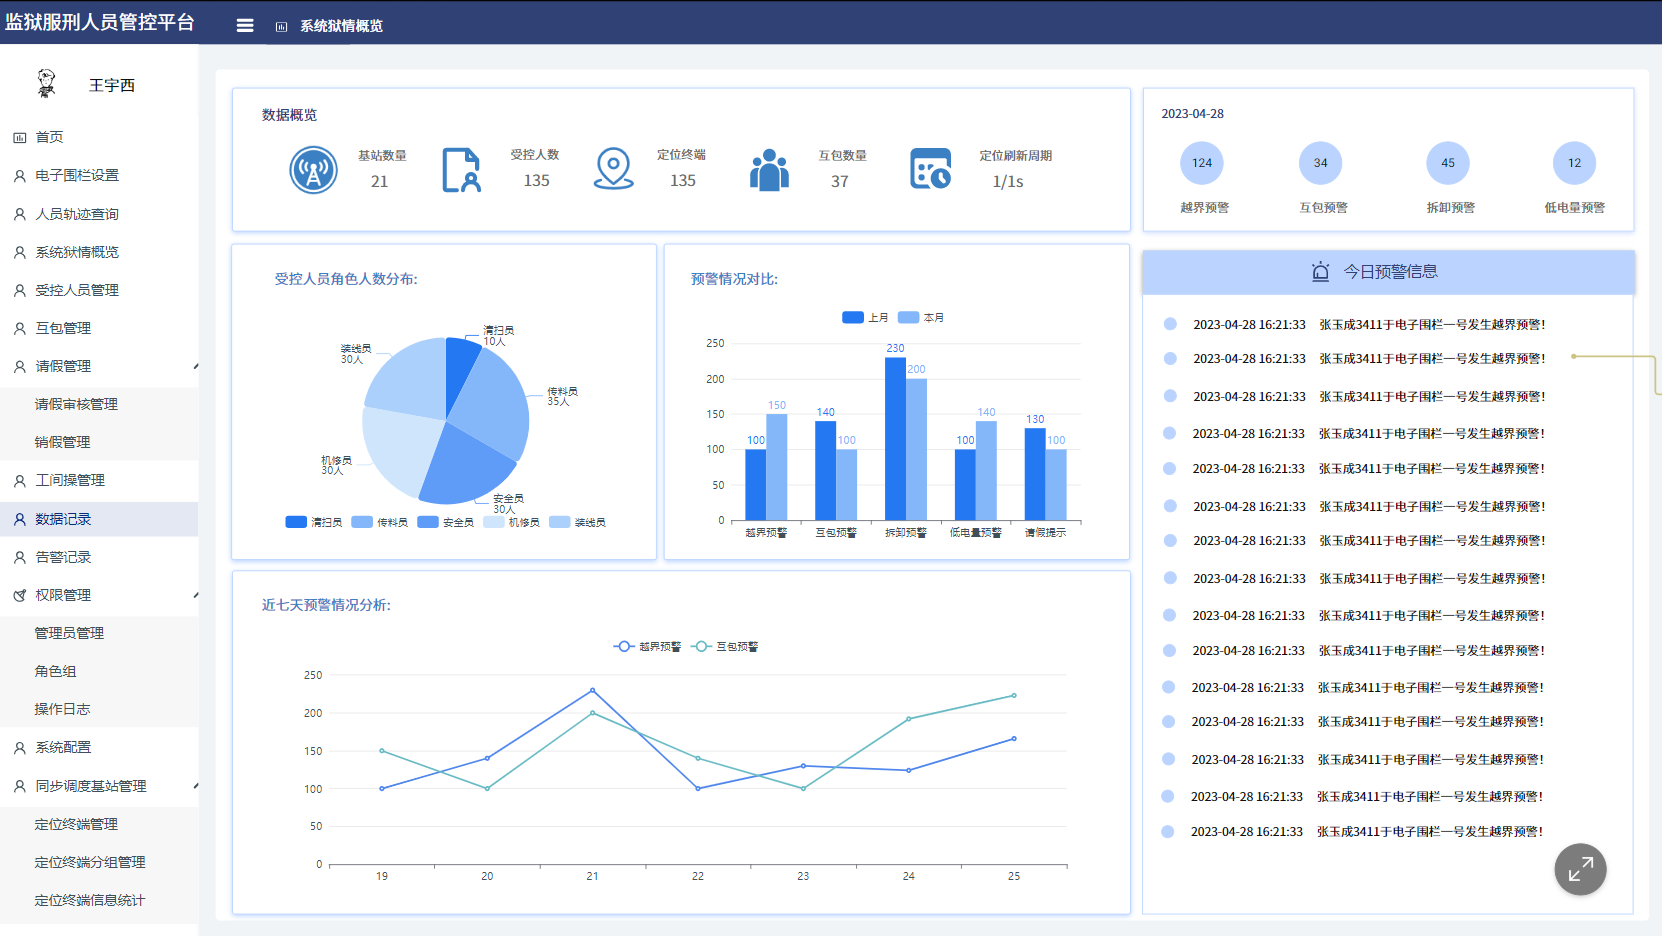Image resolution: width=1662 pixels, height=936 pixels.
Task: Click the first alert entry in today's list
Action: coord(1368,325)
